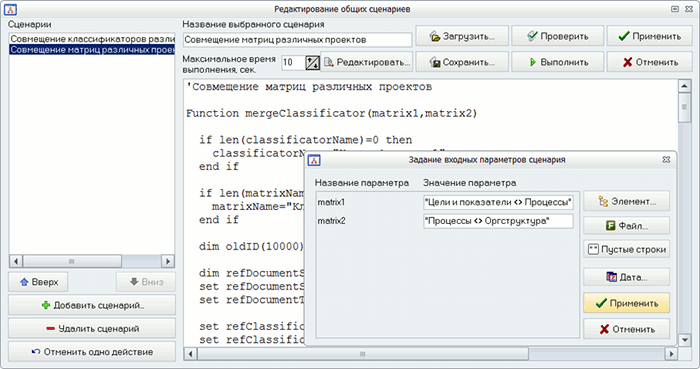
Task: Click Отменить одно действие button
Action: tap(92, 352)
